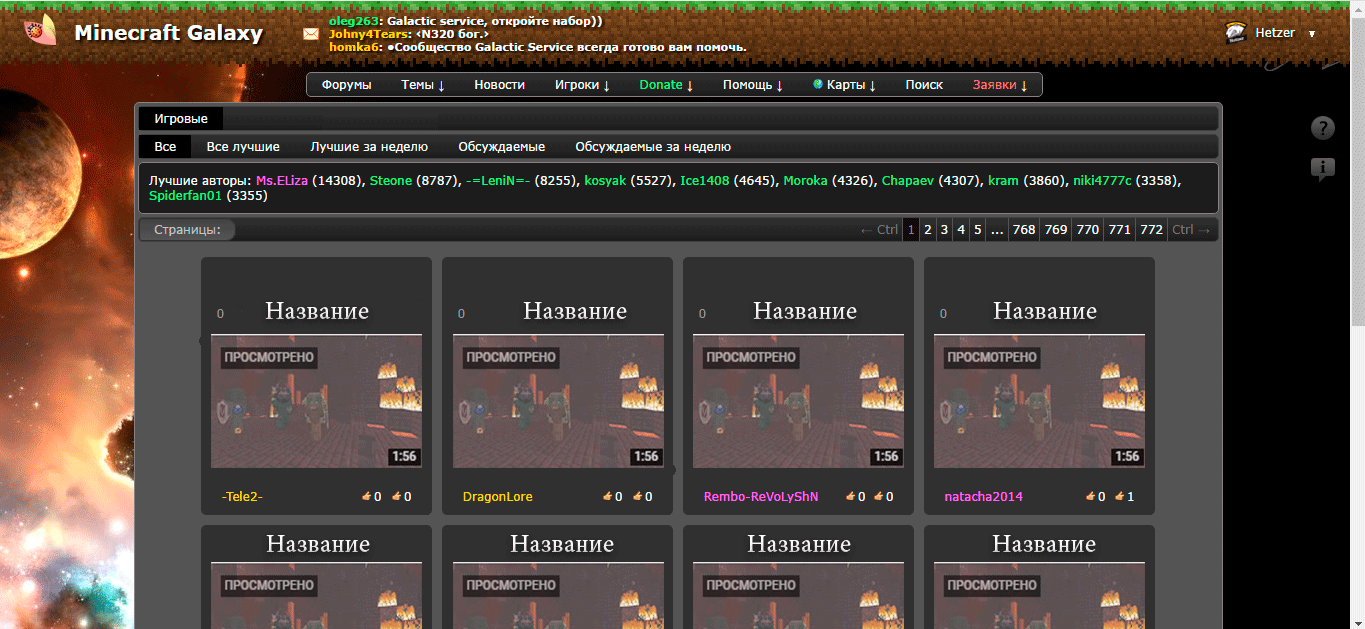Click the globe icon beside Карты

[x=818, y=85]
